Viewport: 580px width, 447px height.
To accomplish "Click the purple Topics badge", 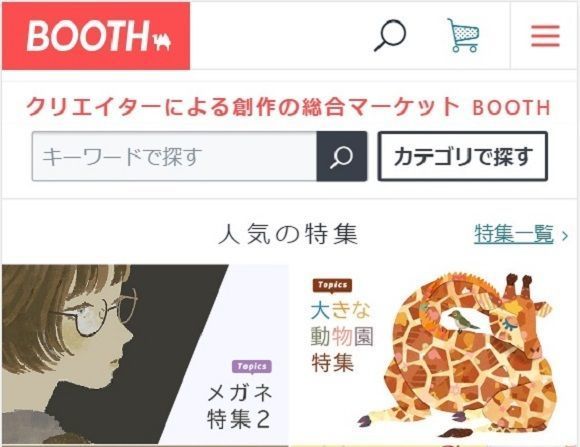I will [x=252, y=366].
